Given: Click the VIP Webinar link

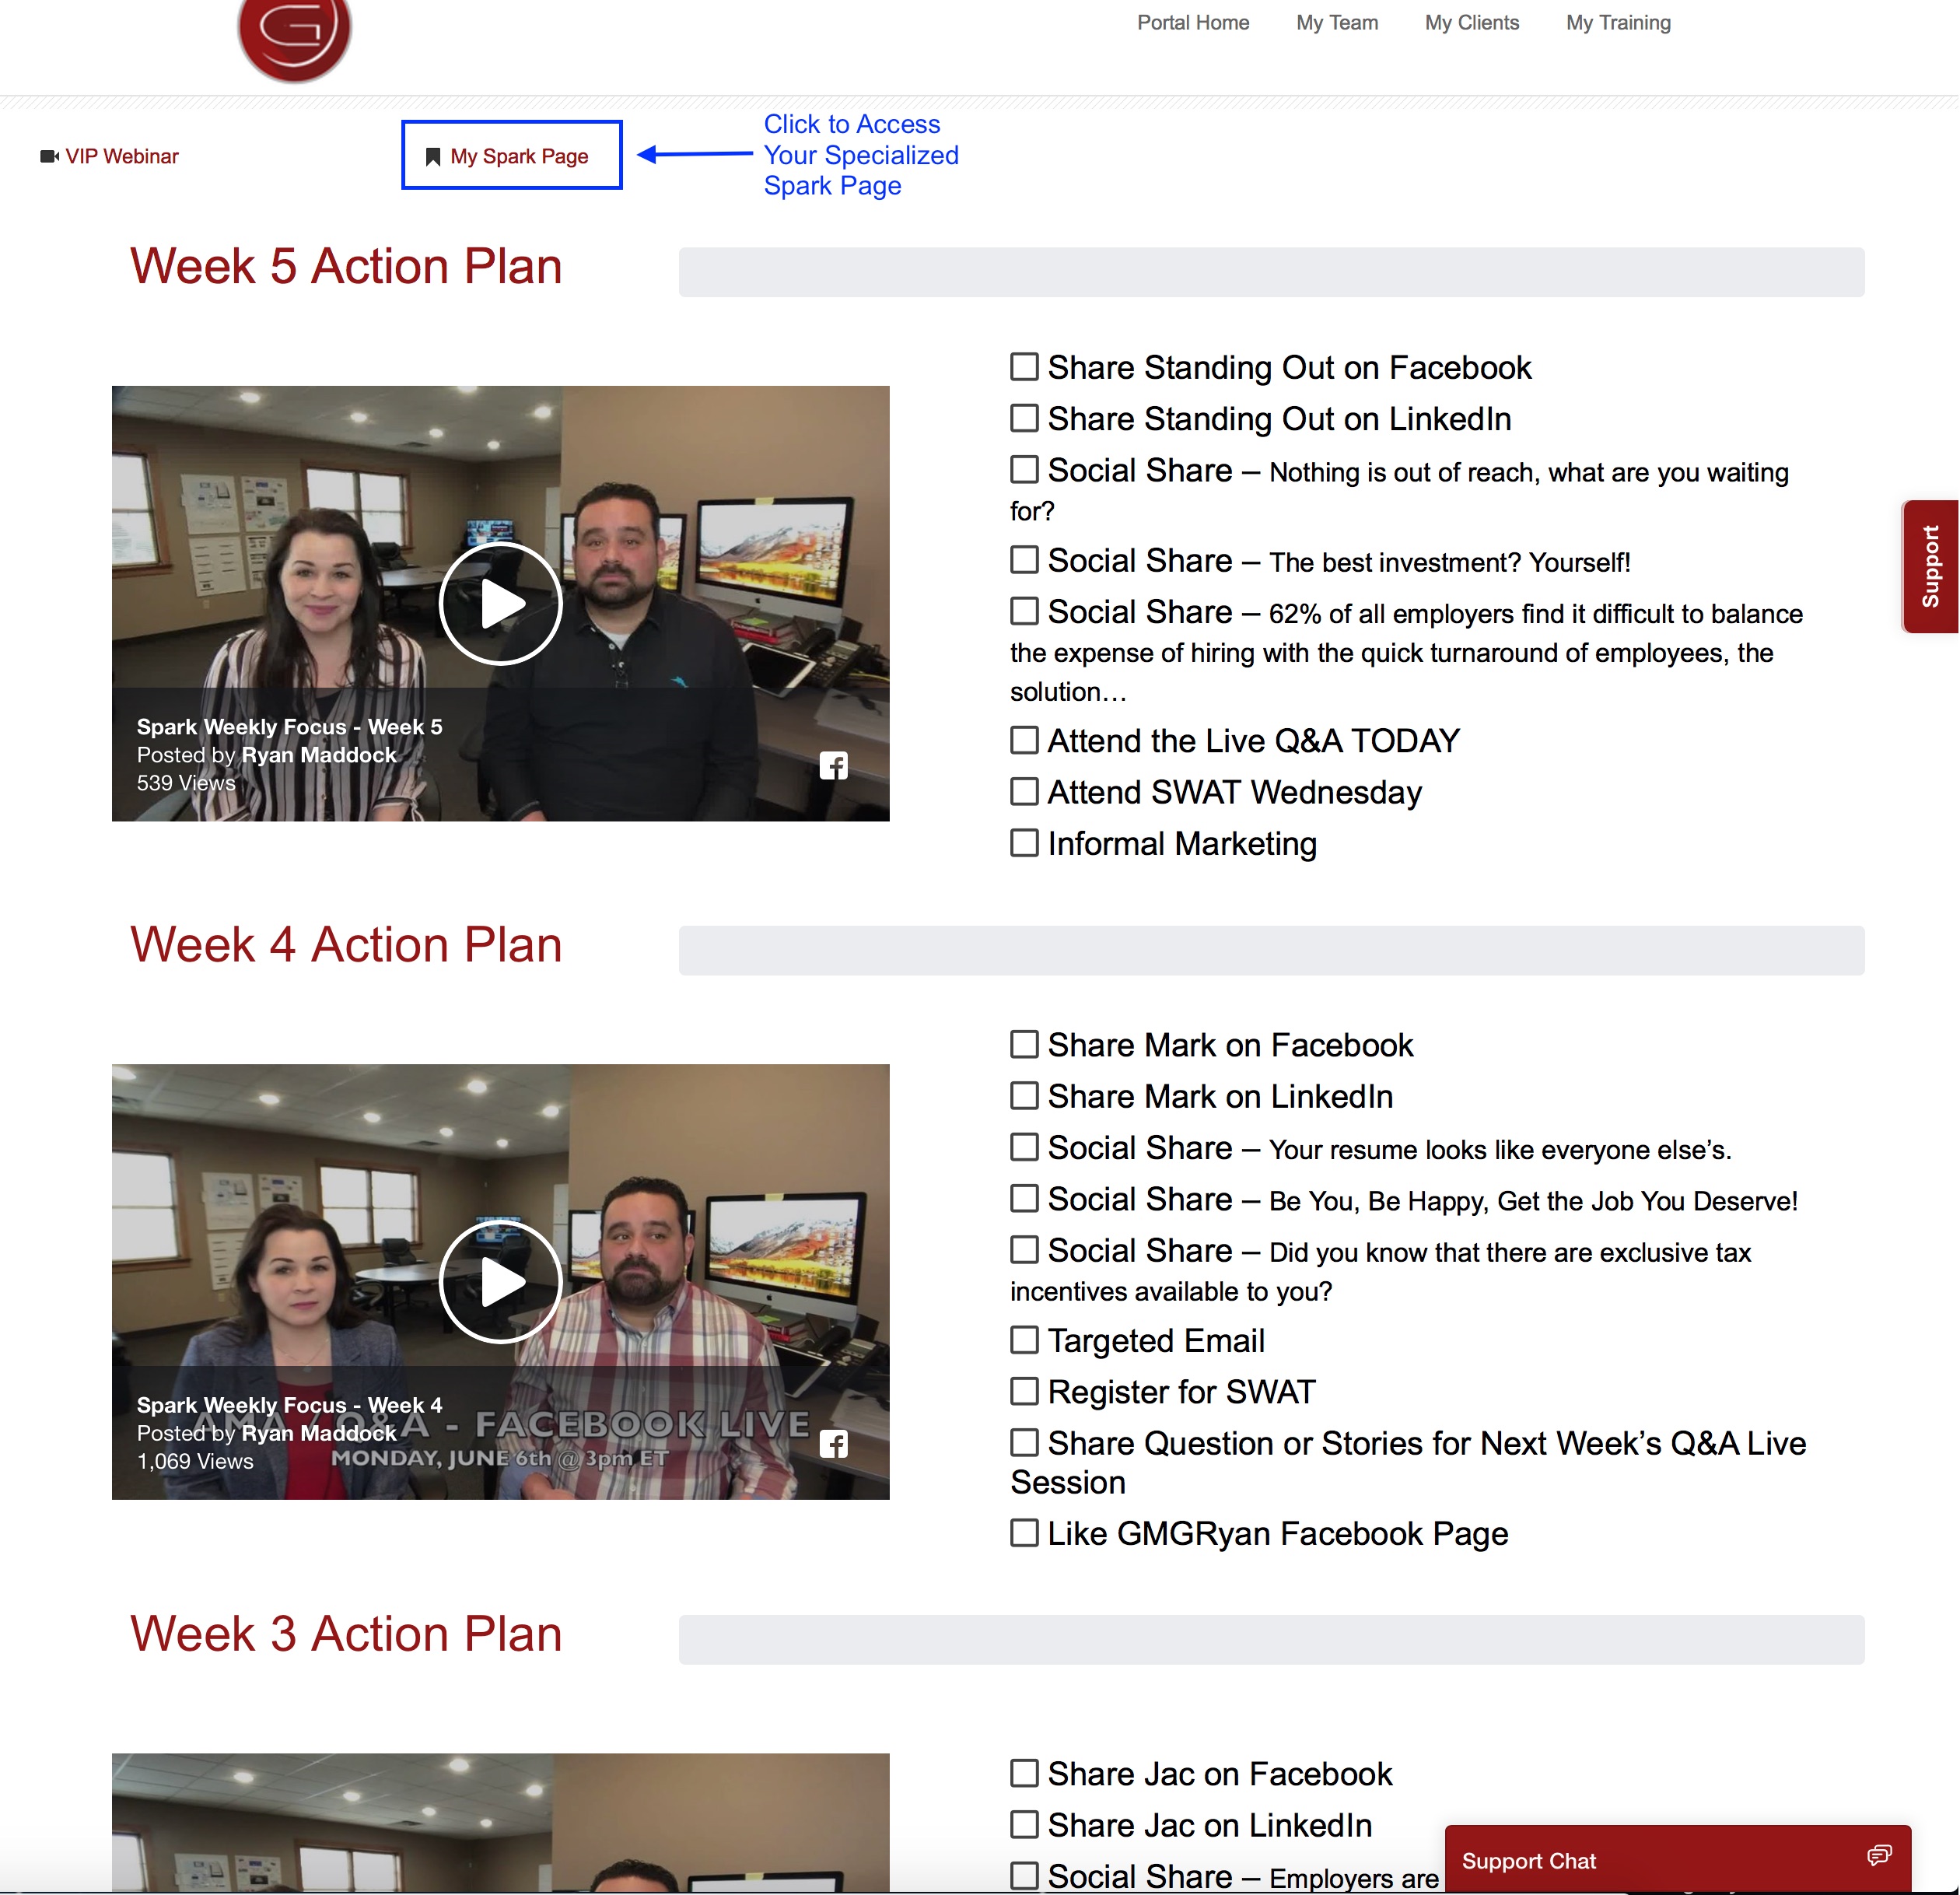Looking at the screenshot, I should click(121, 156).
